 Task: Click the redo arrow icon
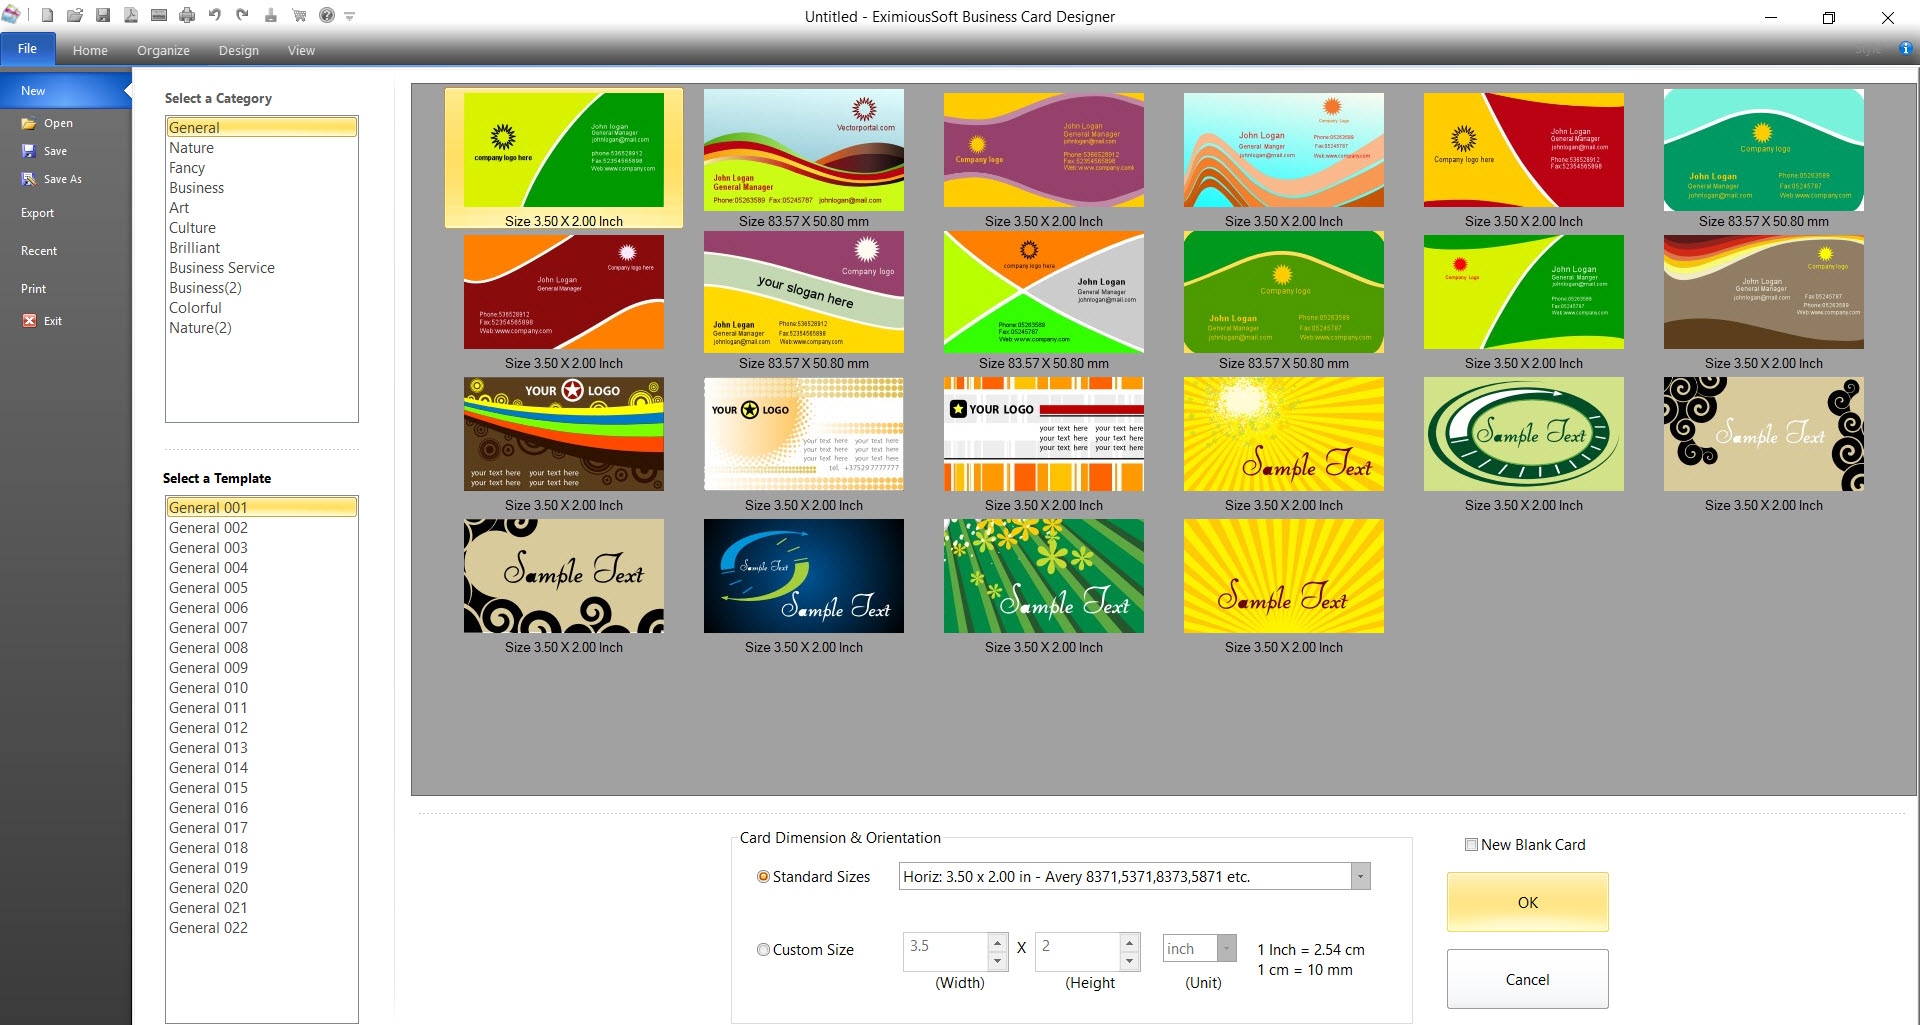coord(243,16)
